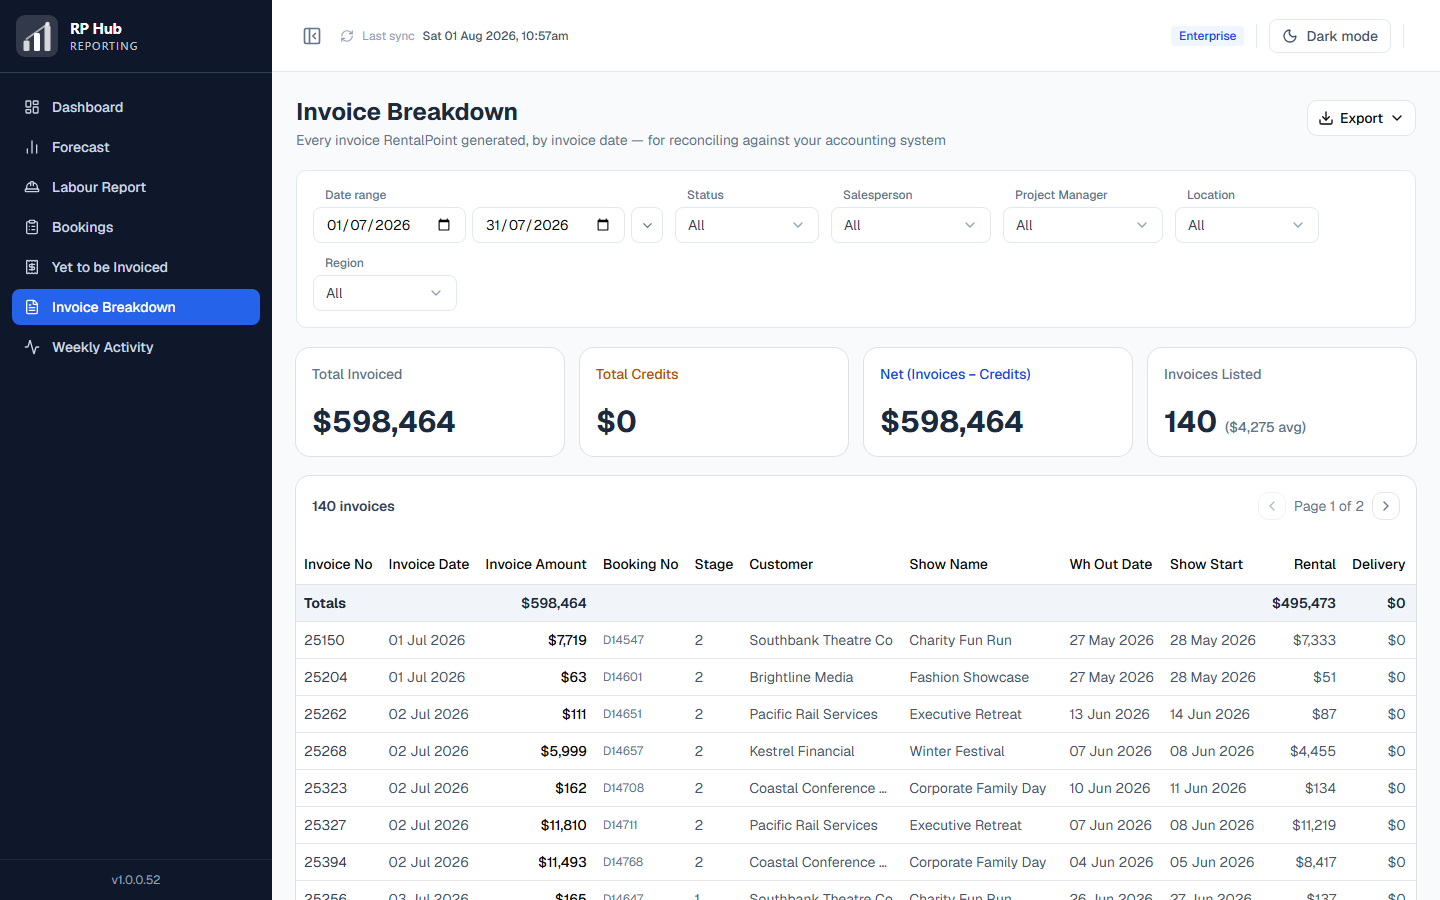
Task: Click the refresh sync icon
Action: coord(347,36)
